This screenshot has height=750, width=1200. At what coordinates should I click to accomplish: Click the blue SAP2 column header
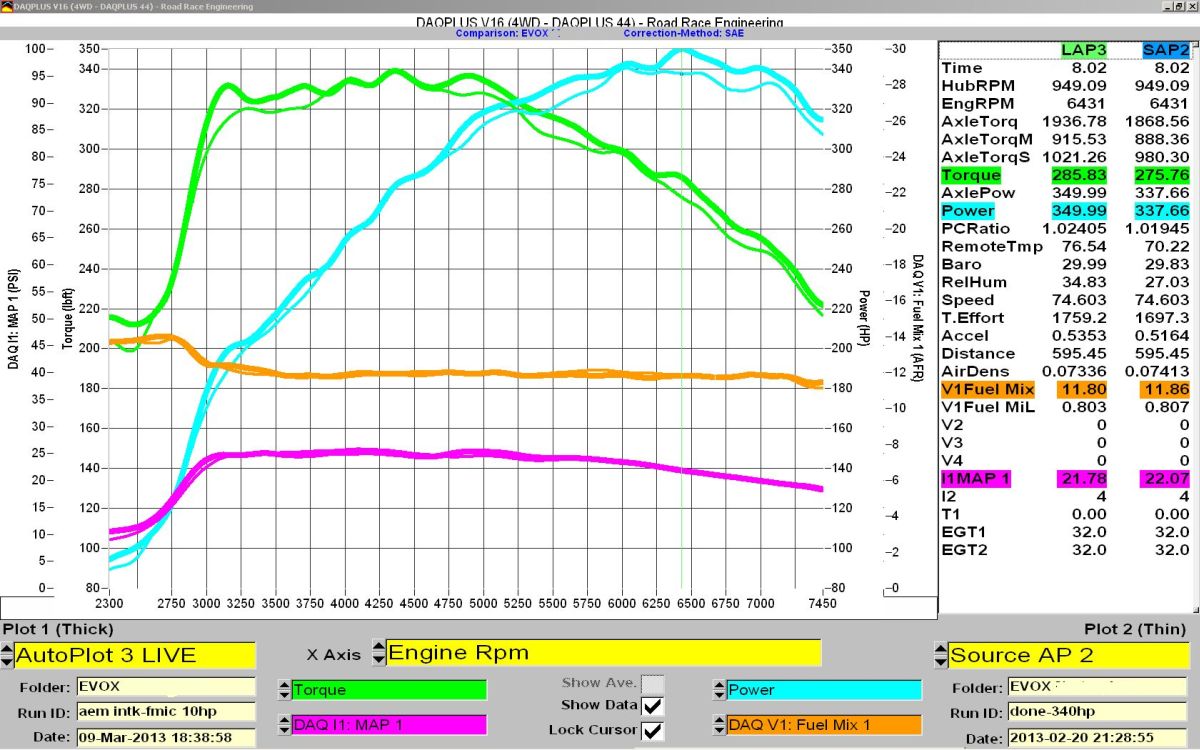tap(1166, 50)
